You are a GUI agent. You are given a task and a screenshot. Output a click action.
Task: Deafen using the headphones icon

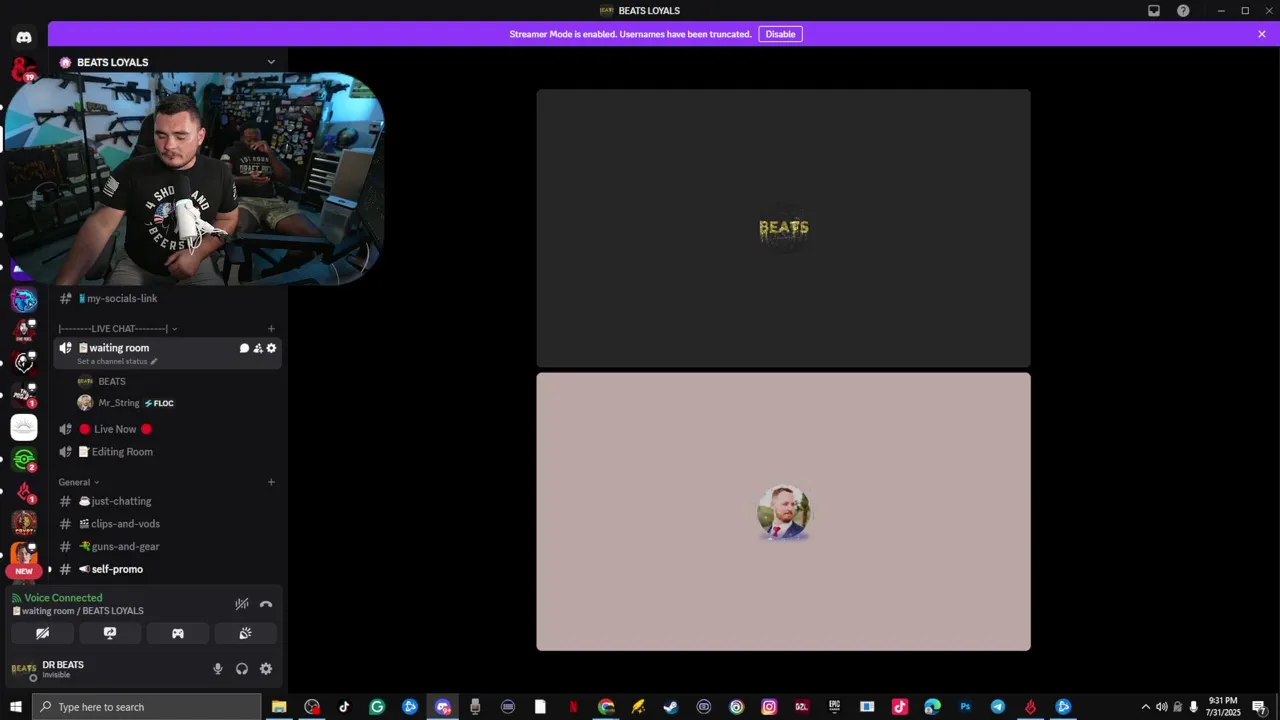[242, 669]
